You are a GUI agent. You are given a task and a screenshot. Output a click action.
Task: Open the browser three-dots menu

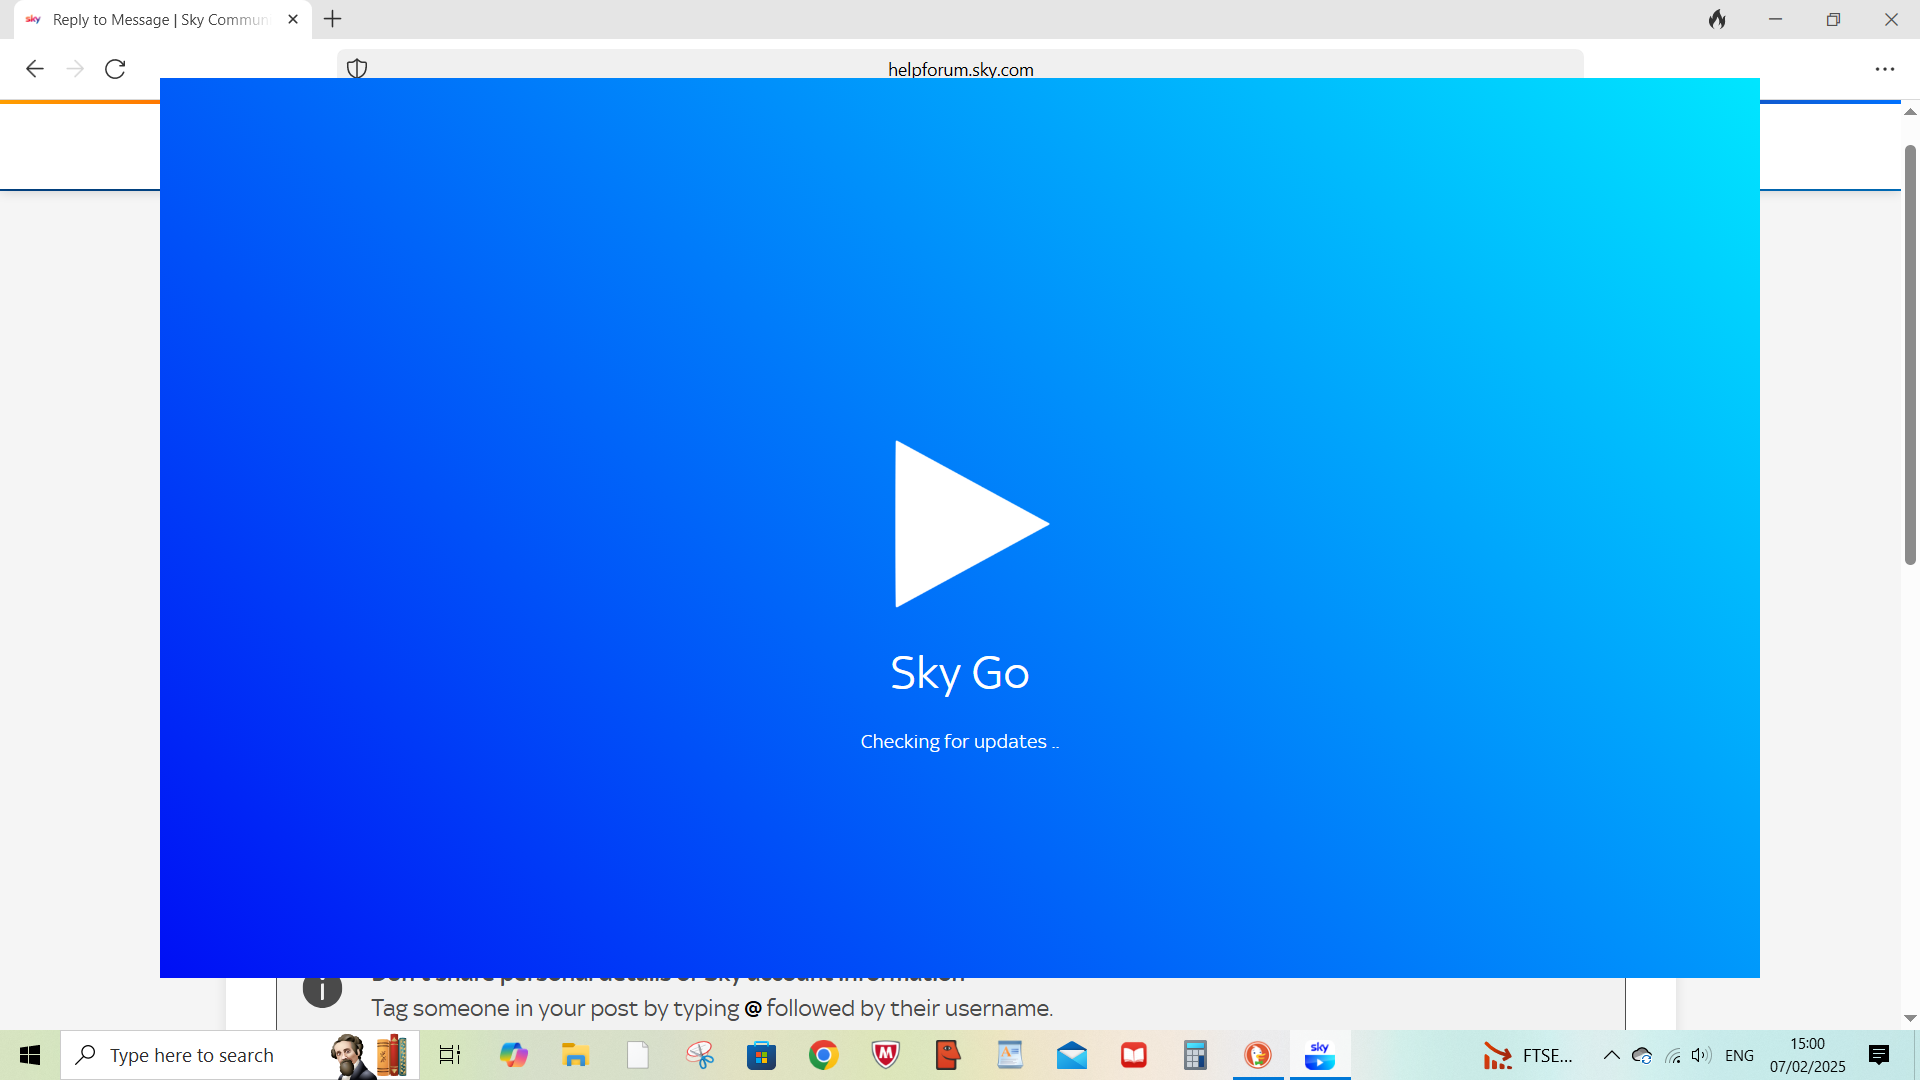tap(1884, 69)
